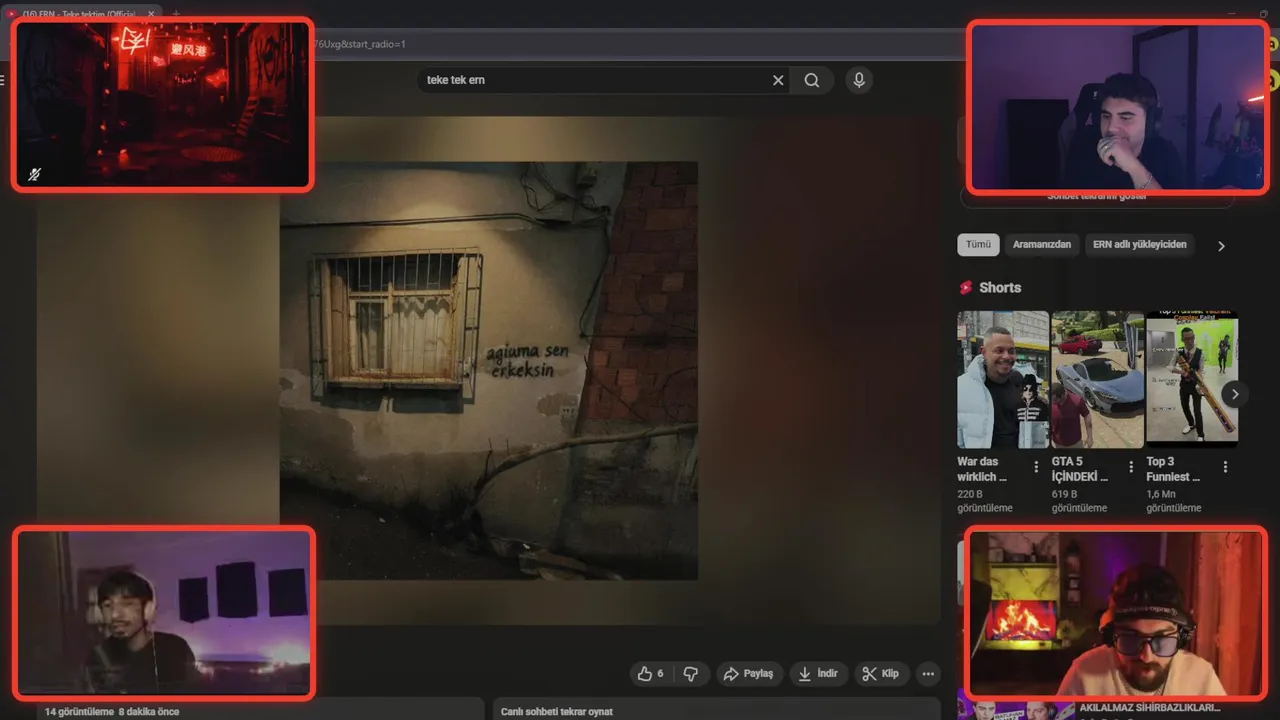Click the '220 B görüntüleme' view count
The width and height of the screenshot is (1280, 720).
985,501
